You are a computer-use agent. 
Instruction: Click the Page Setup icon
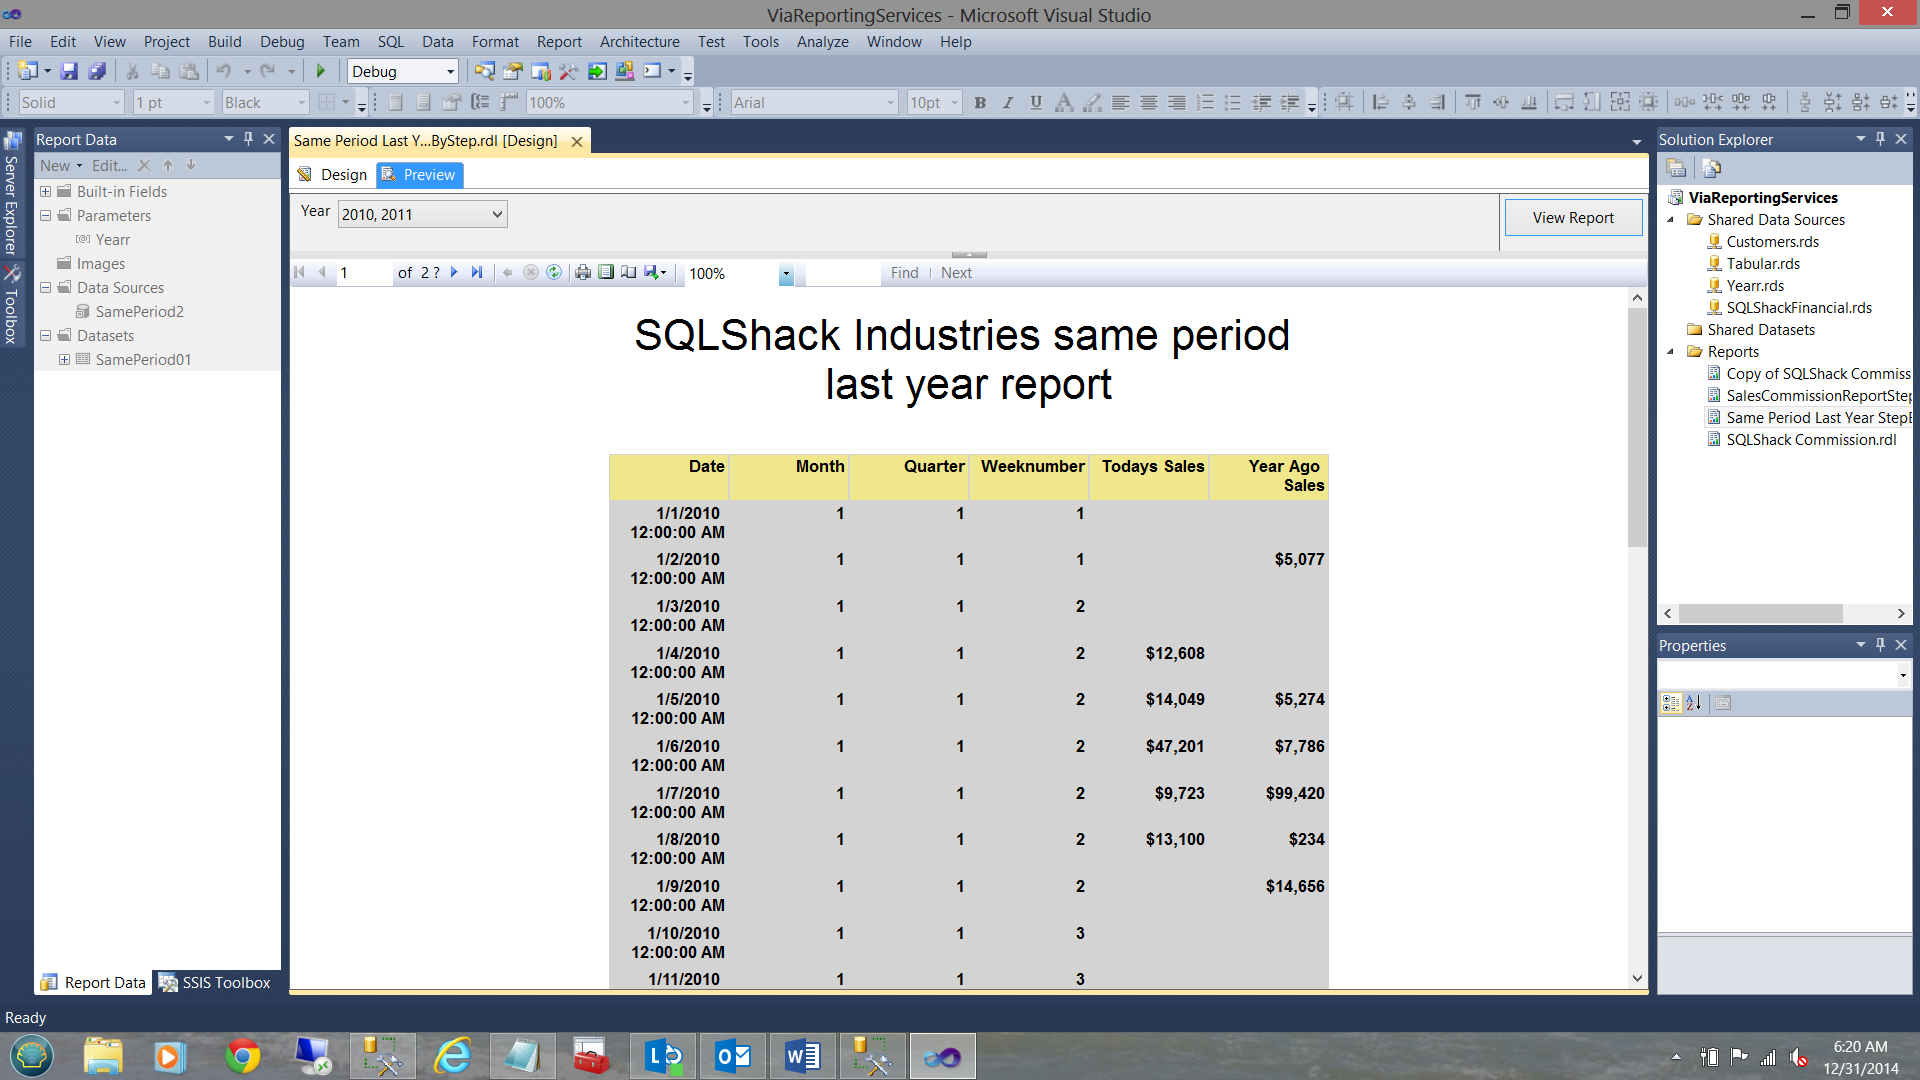pos(628,272)
